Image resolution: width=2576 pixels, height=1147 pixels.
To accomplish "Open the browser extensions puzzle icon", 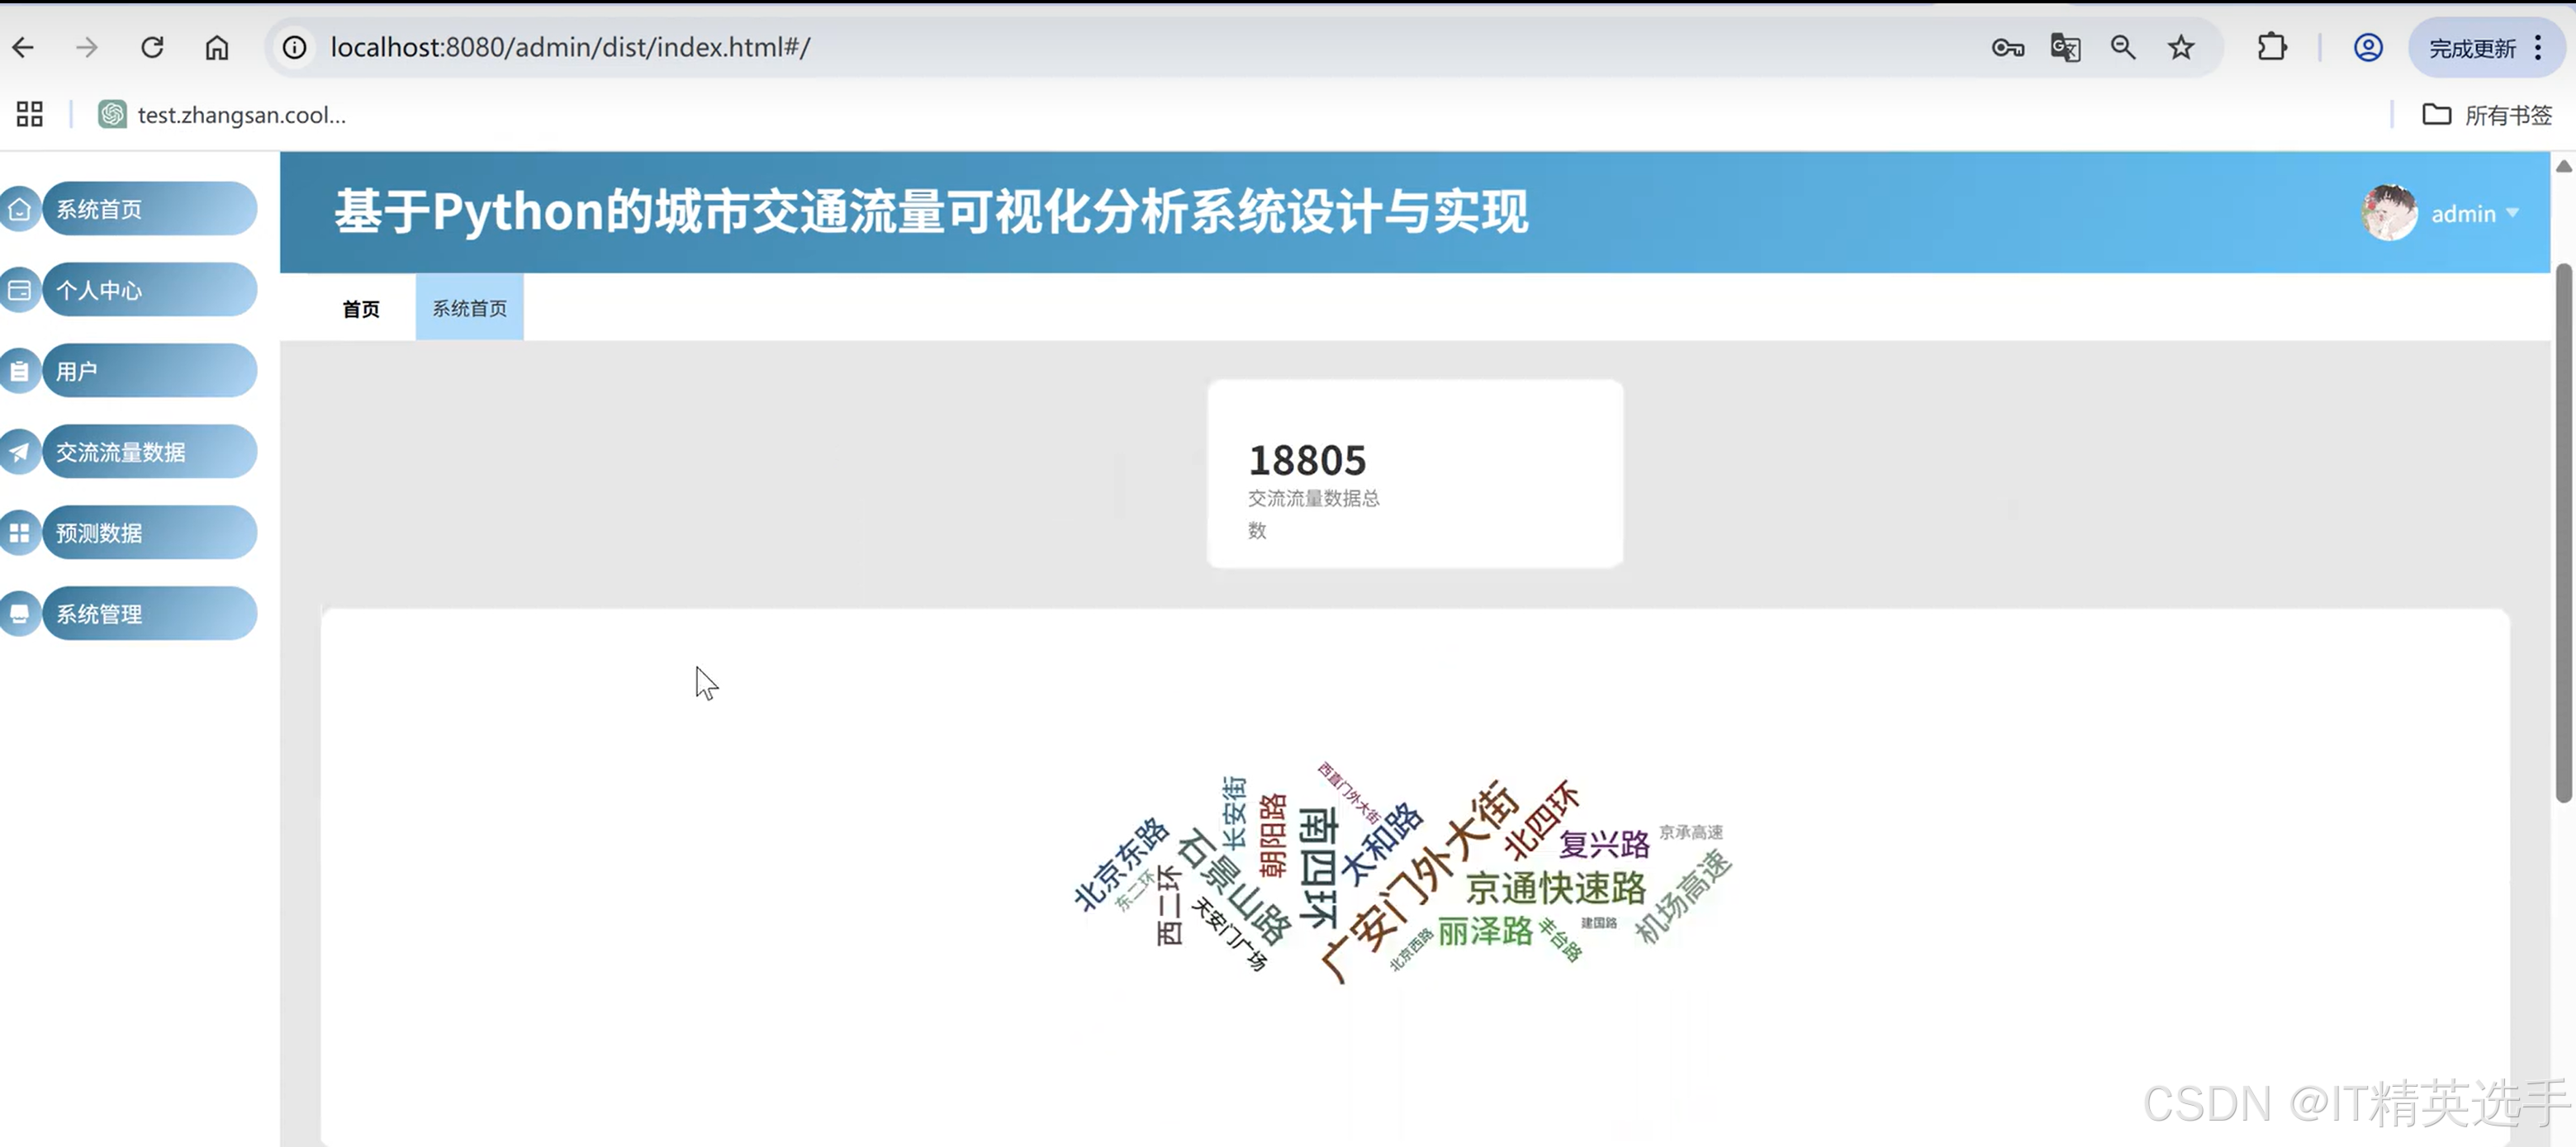I will click(2271, 47).
